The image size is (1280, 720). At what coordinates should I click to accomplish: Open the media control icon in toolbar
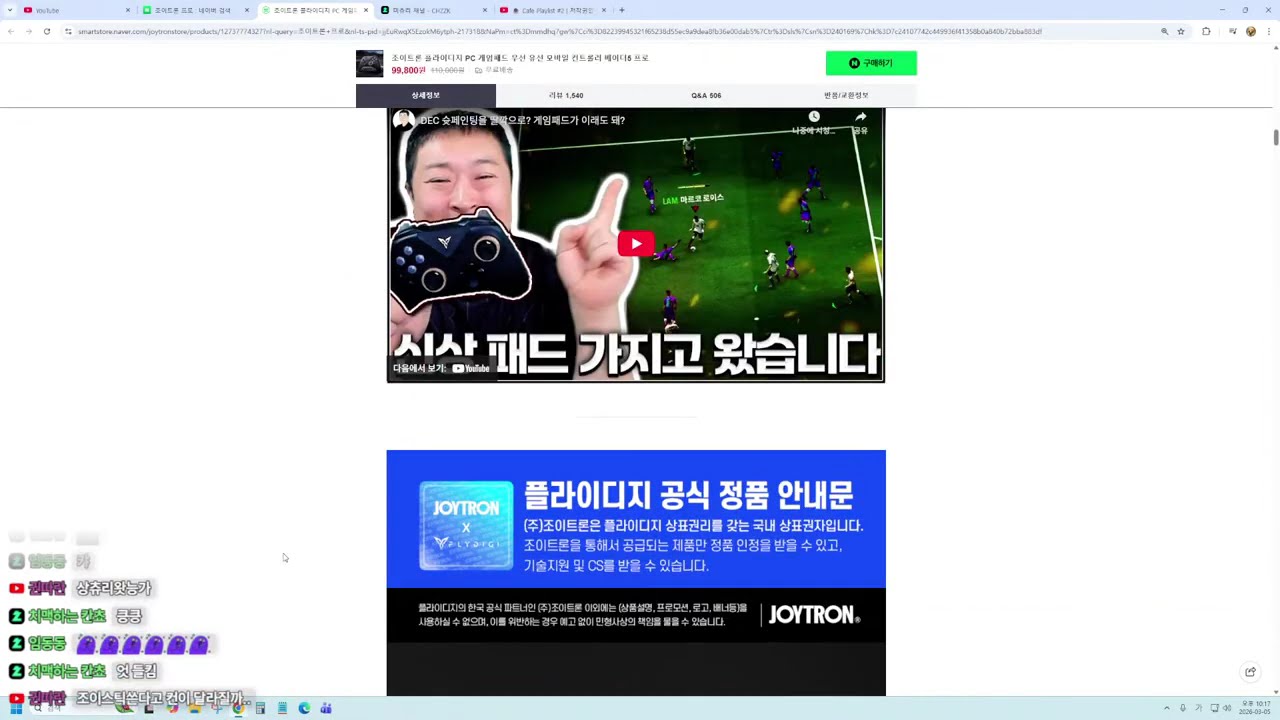(1232, 31)
